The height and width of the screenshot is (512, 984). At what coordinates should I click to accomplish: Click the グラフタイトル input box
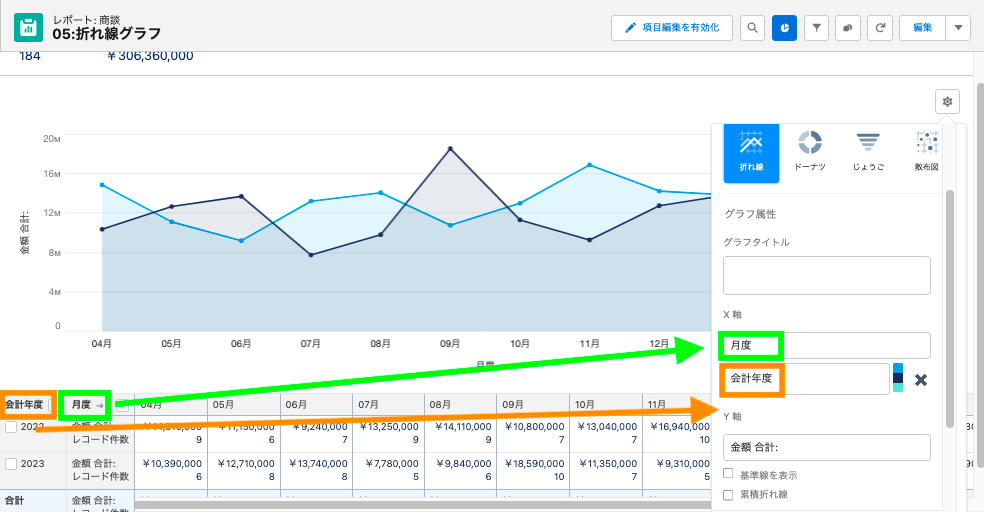tap(826, 275)
